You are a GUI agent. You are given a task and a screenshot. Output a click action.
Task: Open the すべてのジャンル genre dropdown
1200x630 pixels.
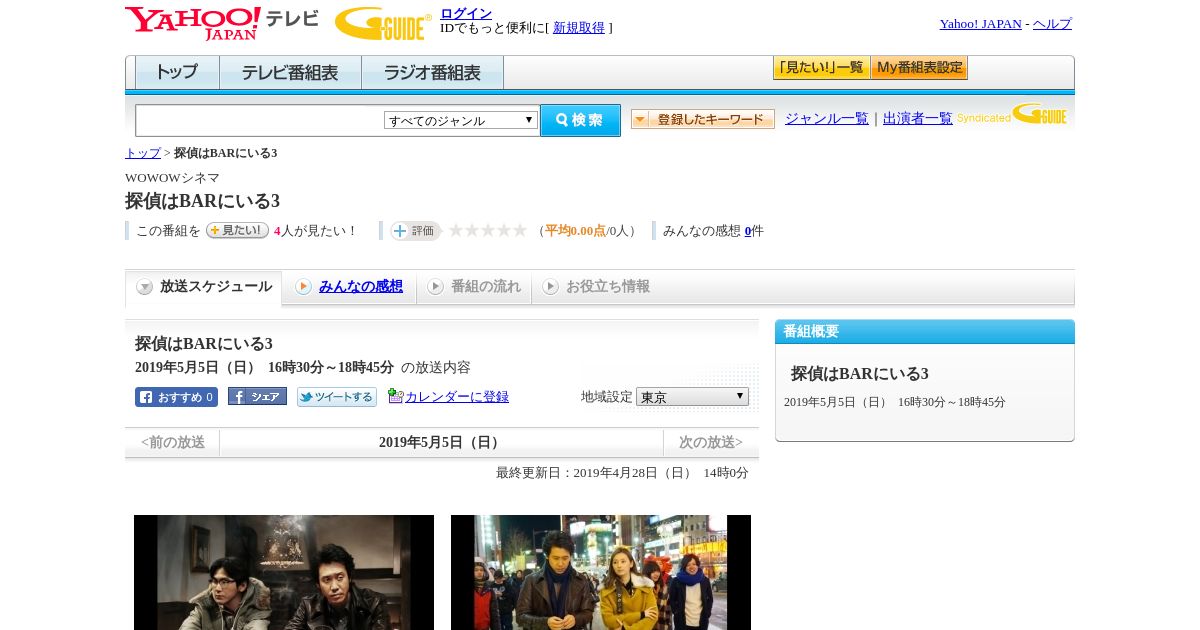tap(461, 120)
